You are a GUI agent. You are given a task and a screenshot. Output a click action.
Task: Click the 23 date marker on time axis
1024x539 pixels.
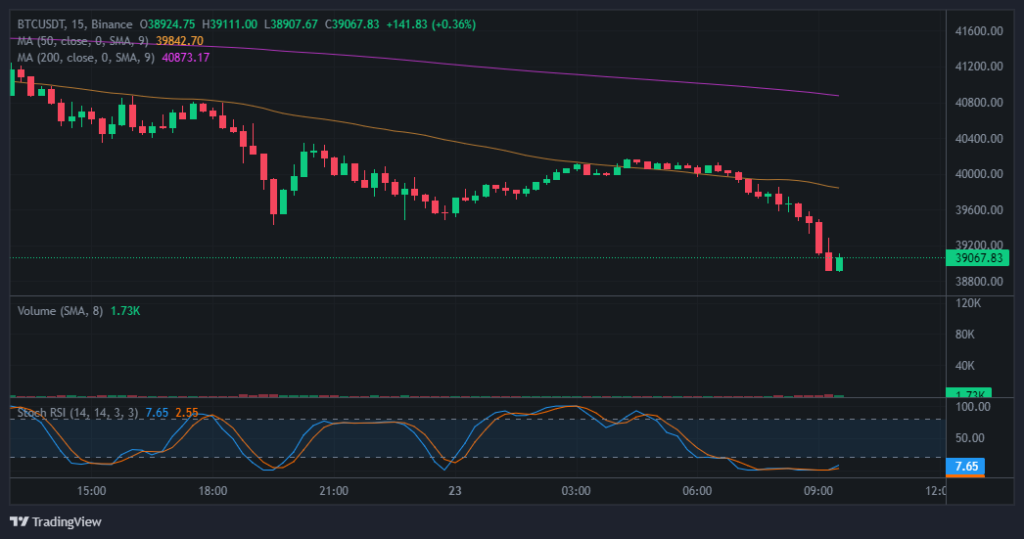tap(455, 491)
